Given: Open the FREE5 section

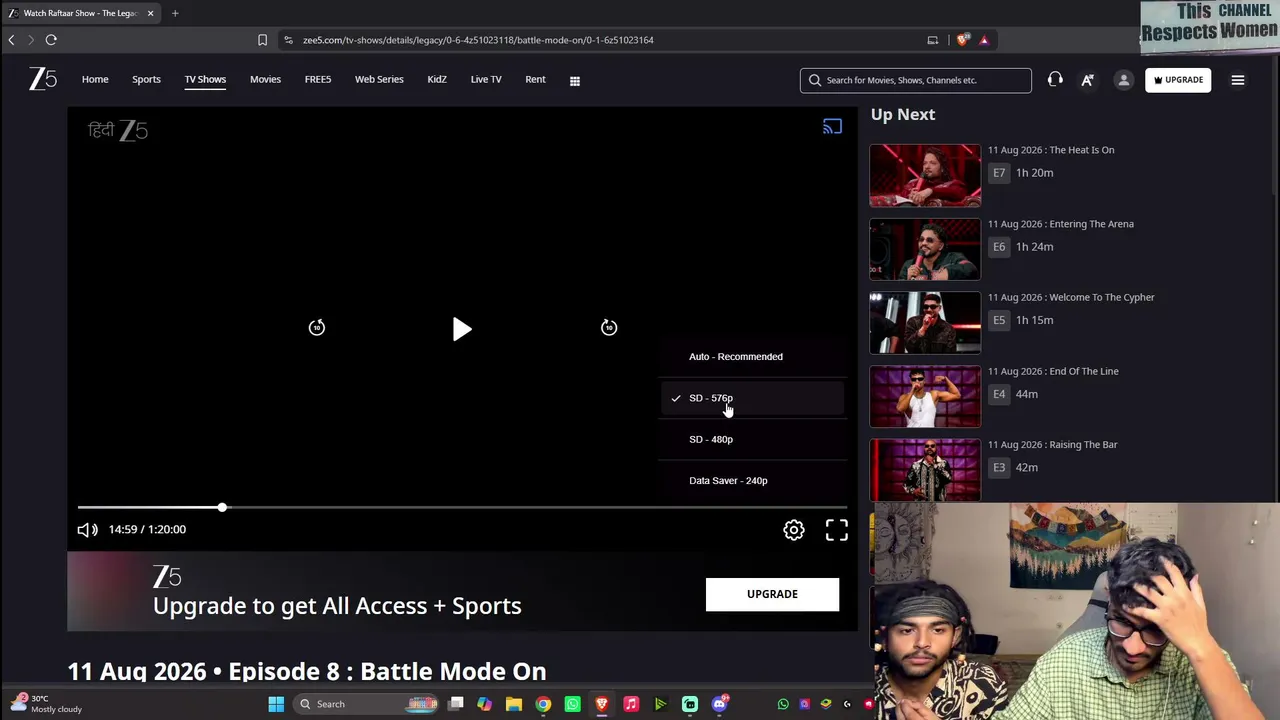Looking at the screenshot, I should [318, 80].
